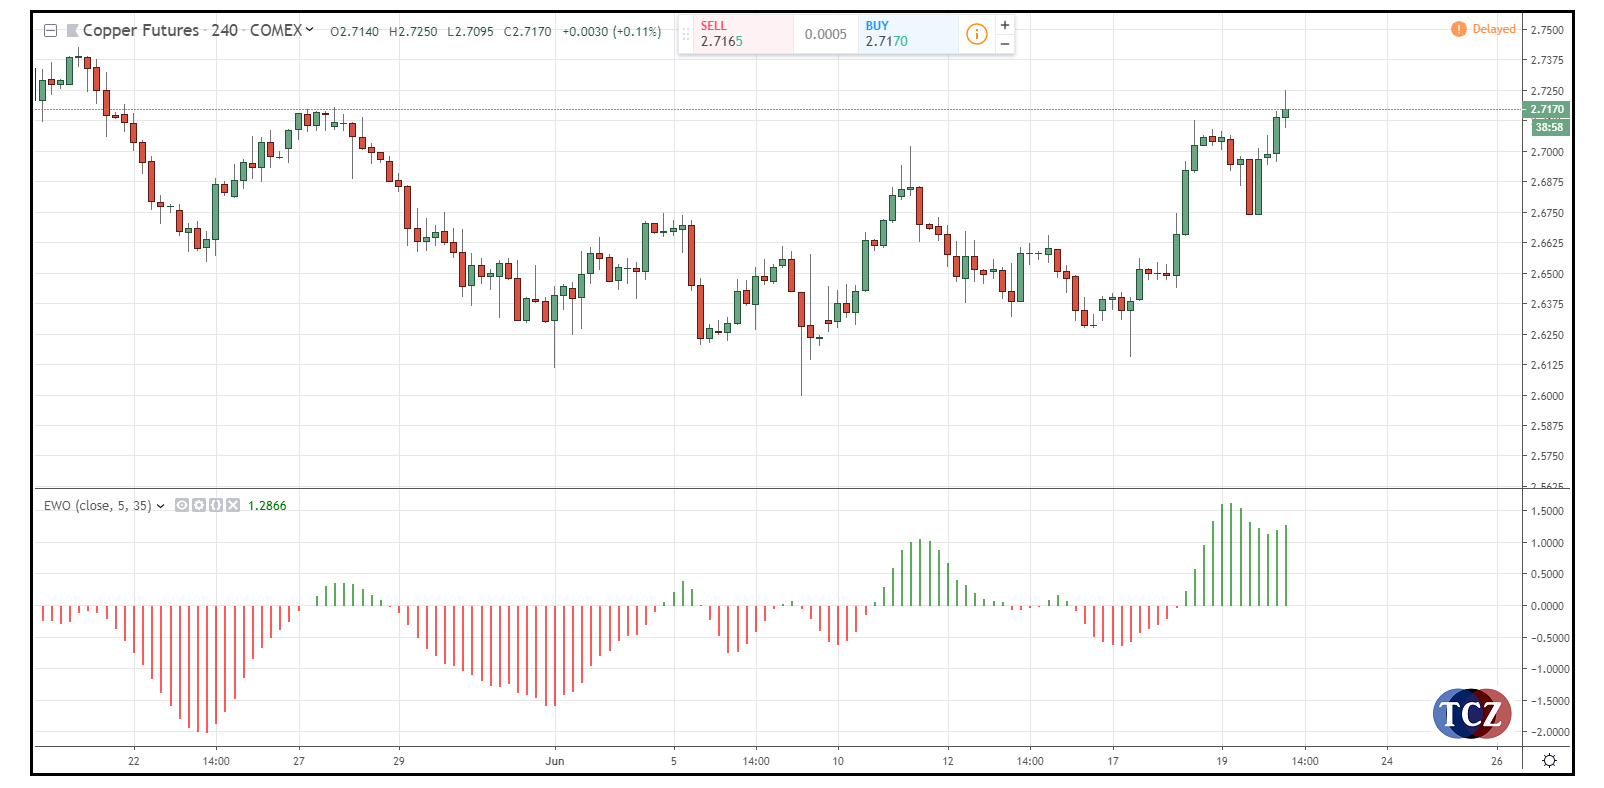Decrease quantity with the minus stepper

click(x=1005, y=44)
